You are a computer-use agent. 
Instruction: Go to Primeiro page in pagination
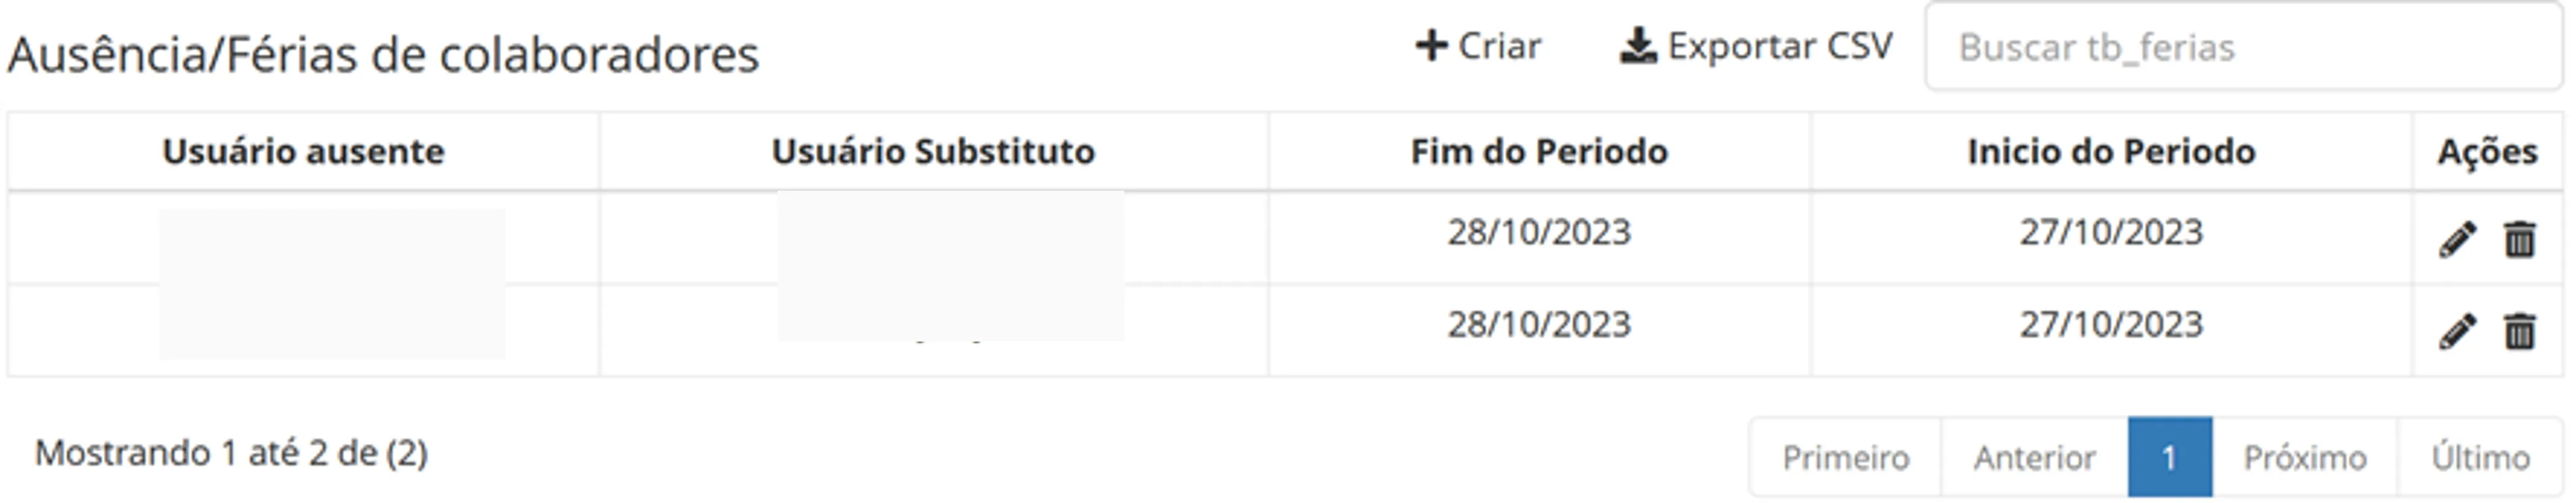pyautogui.click(x=1845, y=458)
